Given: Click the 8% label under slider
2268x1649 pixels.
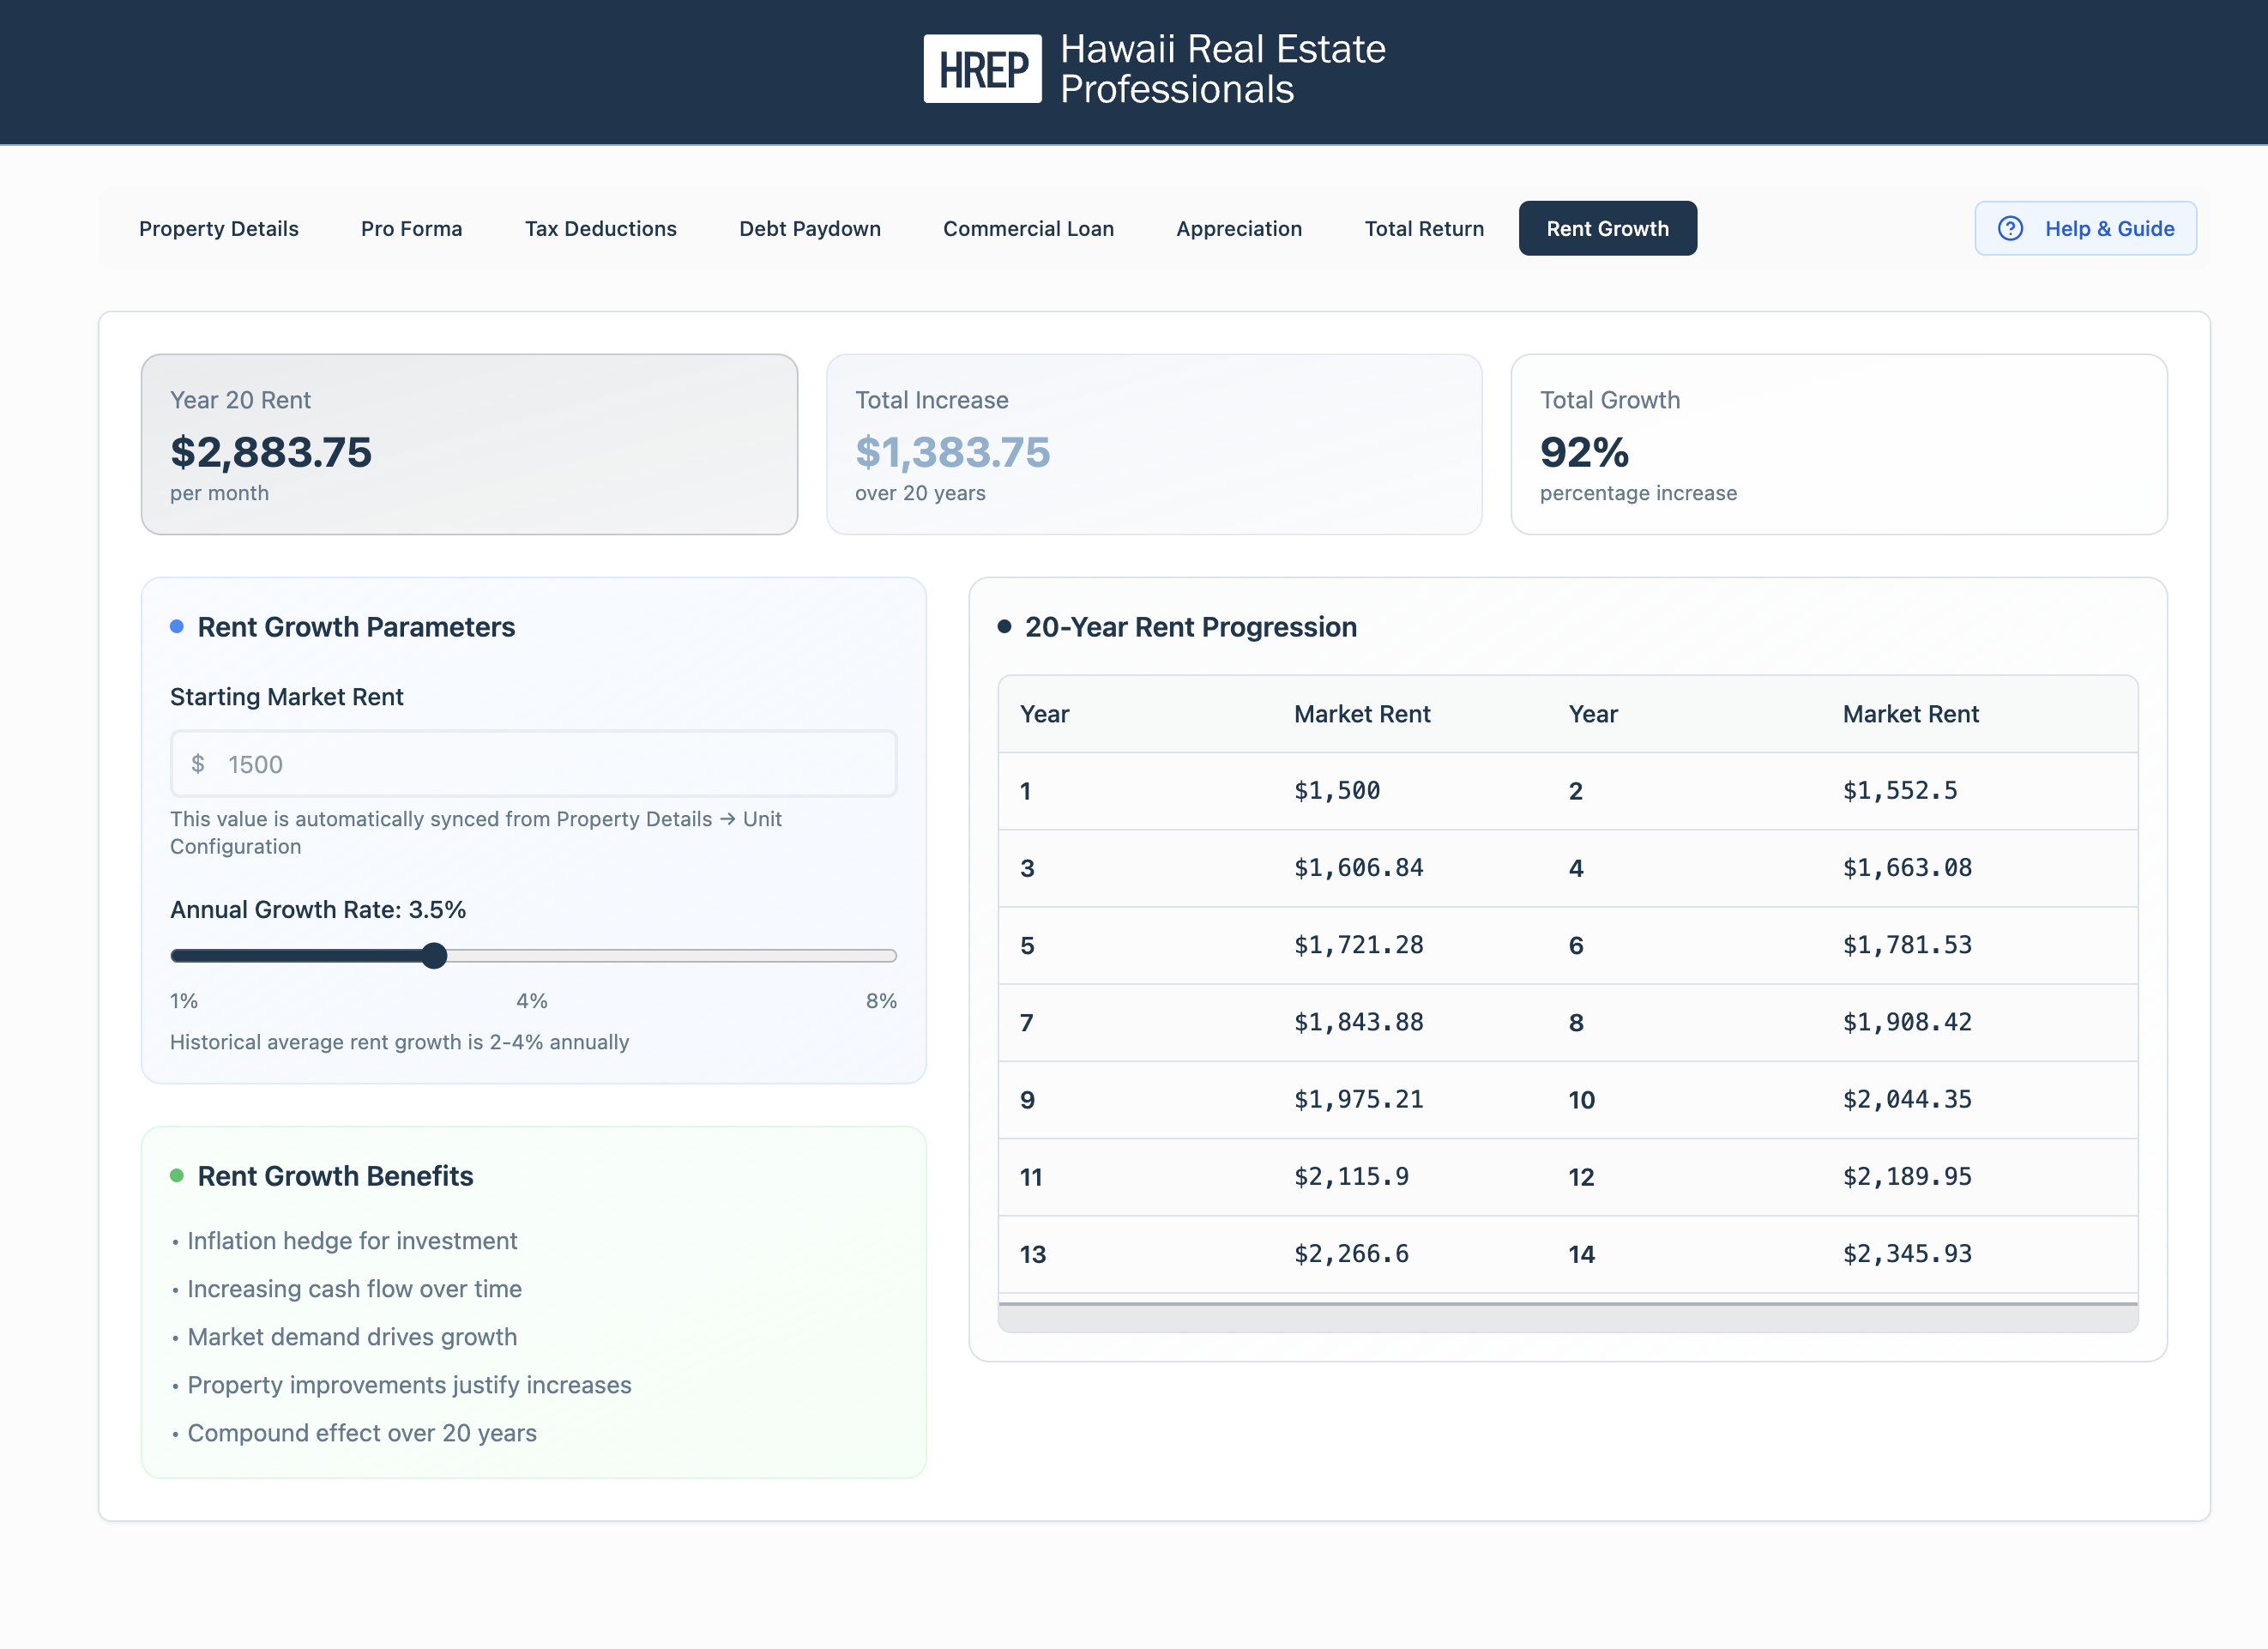Looking at the screenshot, I should 881,1001.
